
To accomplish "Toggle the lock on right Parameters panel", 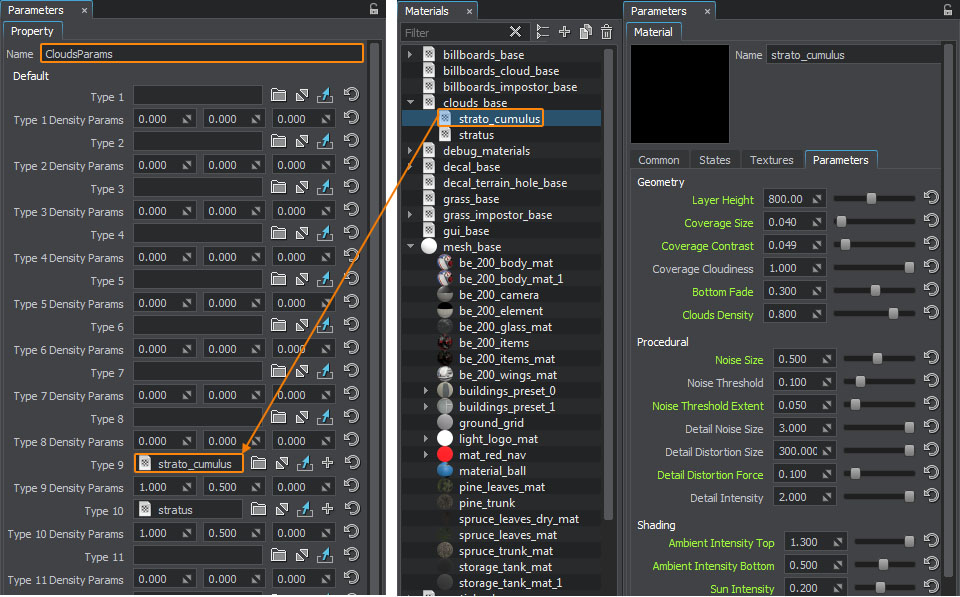I will pos(949,10).
